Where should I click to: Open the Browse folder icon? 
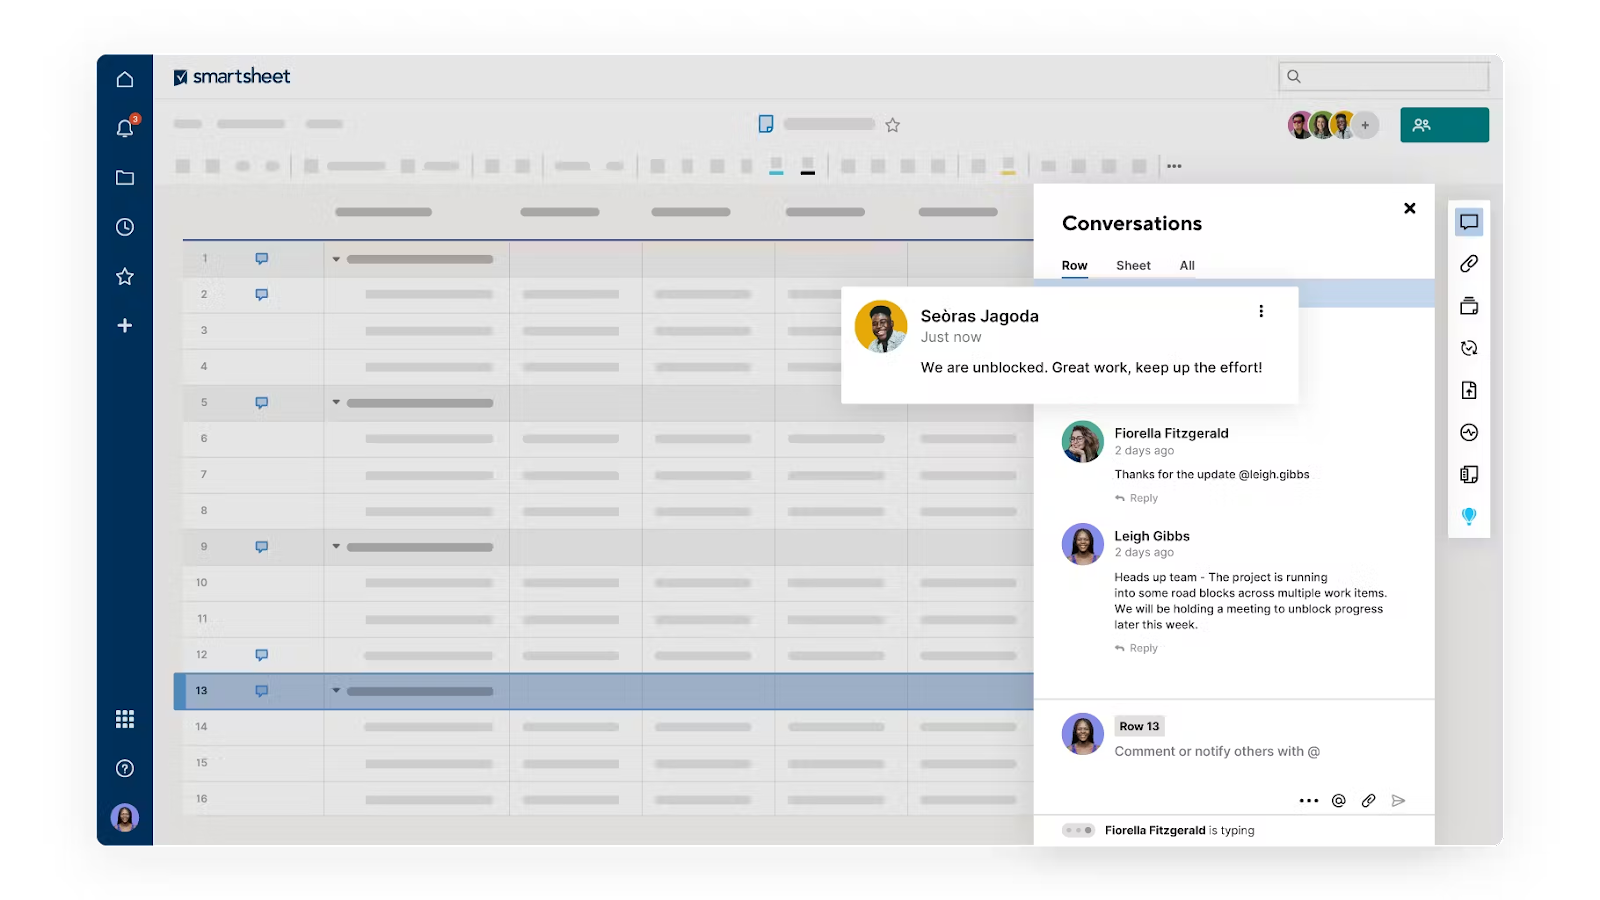[x=125, y=178]
